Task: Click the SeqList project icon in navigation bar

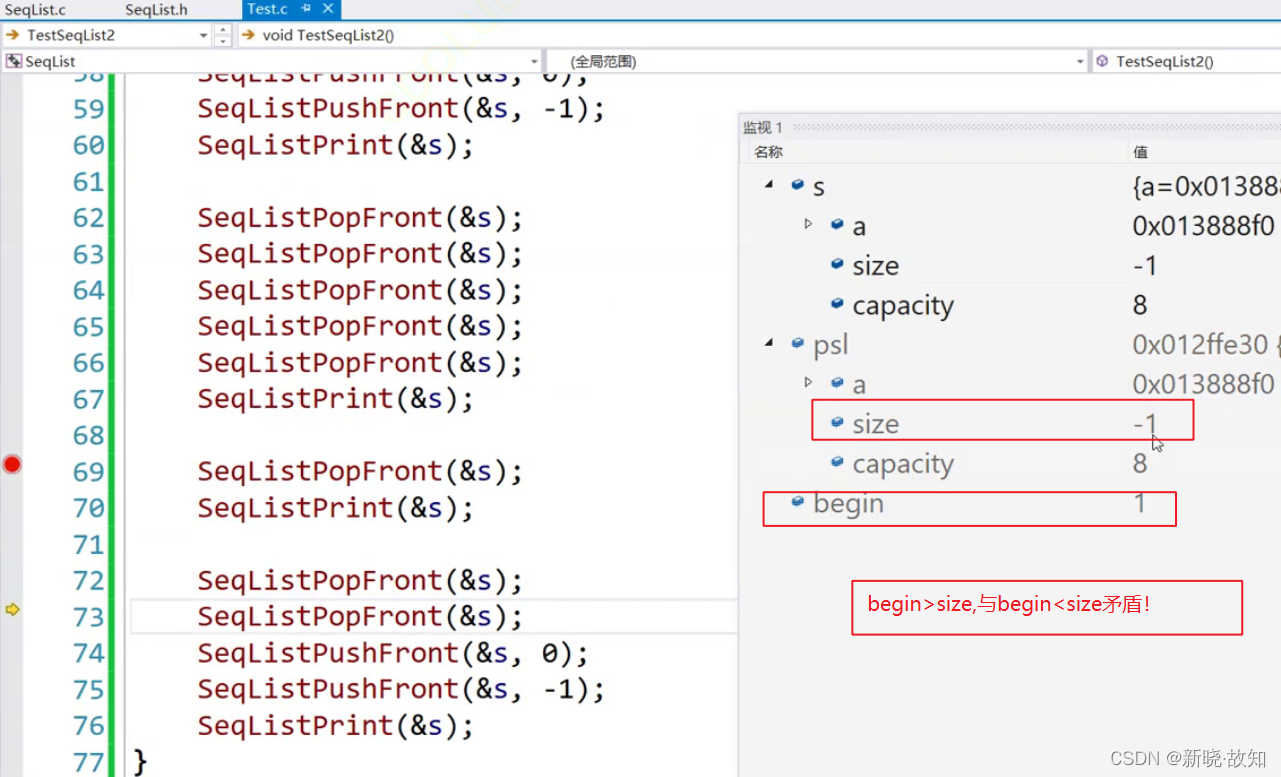Action: [14, 61]
